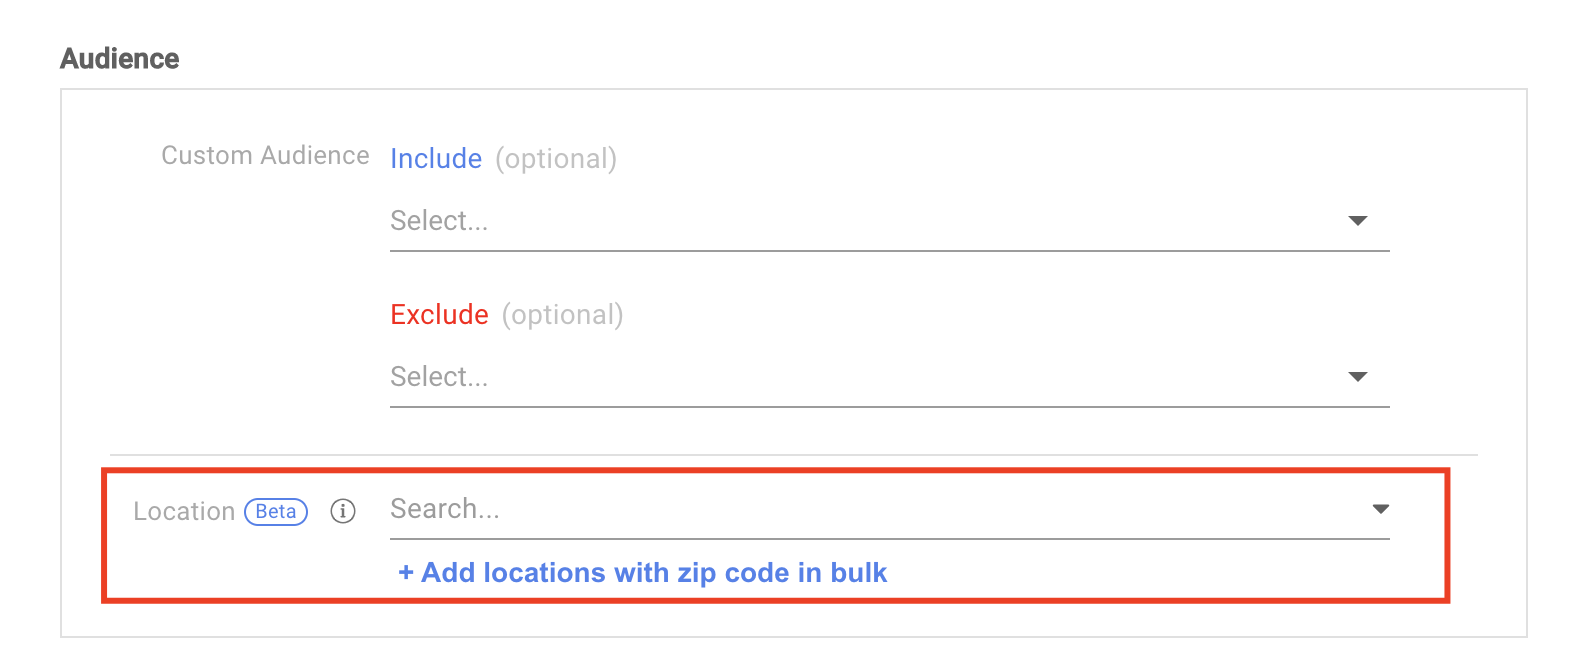1572x666 pixels.
Task: Click the red Exclude label
Action: 439,314
